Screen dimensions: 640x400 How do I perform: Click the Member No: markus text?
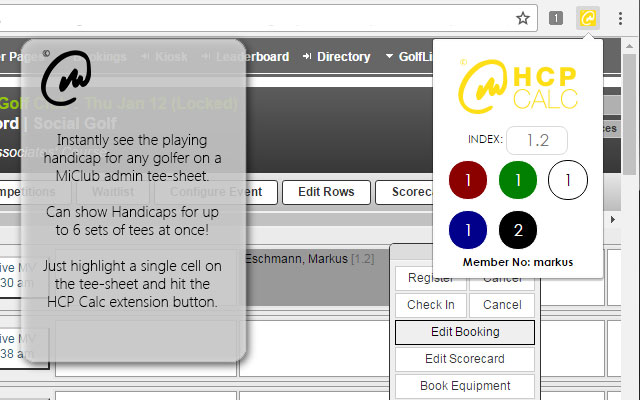[x=518, y=262]
